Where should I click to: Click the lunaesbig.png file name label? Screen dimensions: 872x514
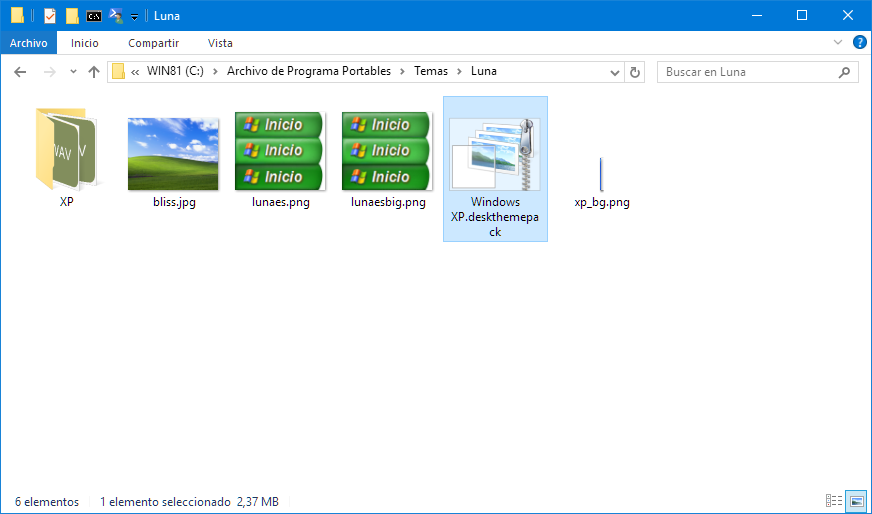(x=388, y=202)
